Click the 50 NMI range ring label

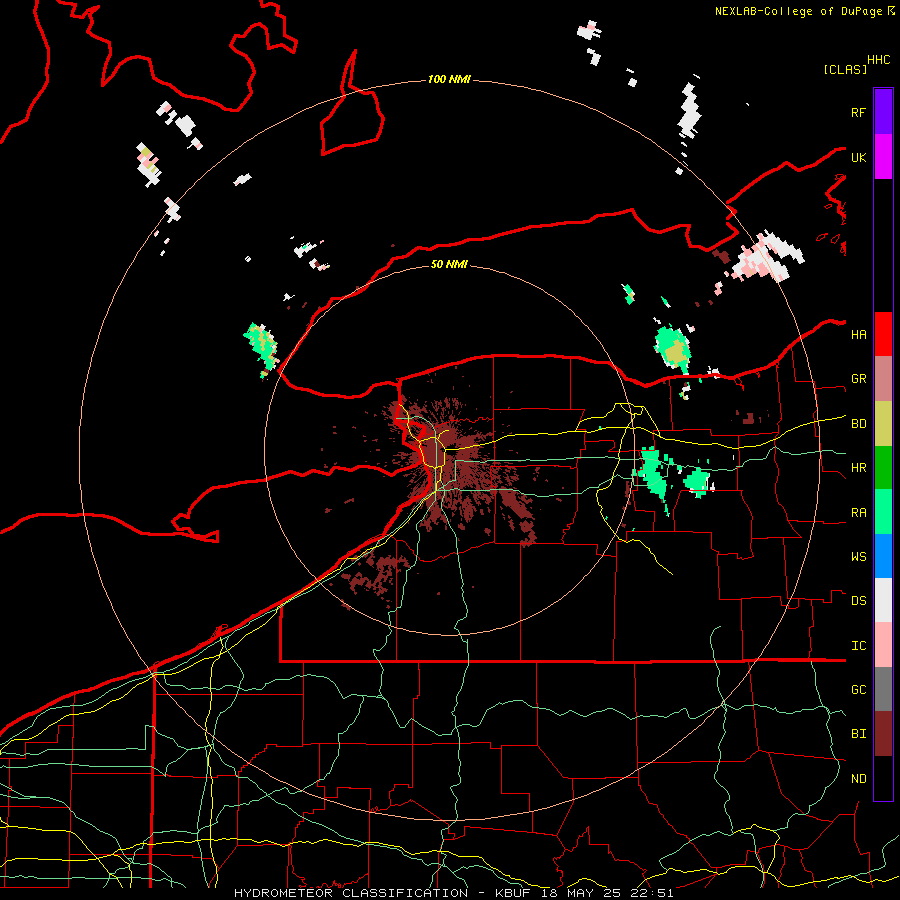click(449, 264)
